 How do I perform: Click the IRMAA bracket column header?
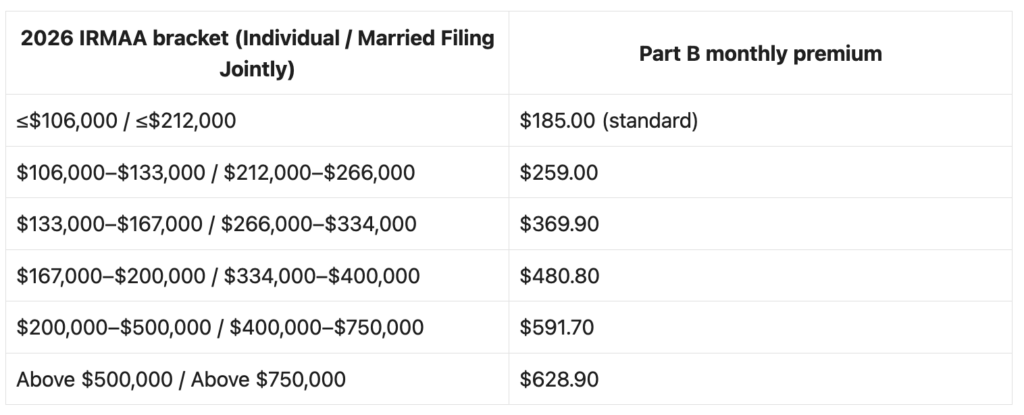click(257, 53)
